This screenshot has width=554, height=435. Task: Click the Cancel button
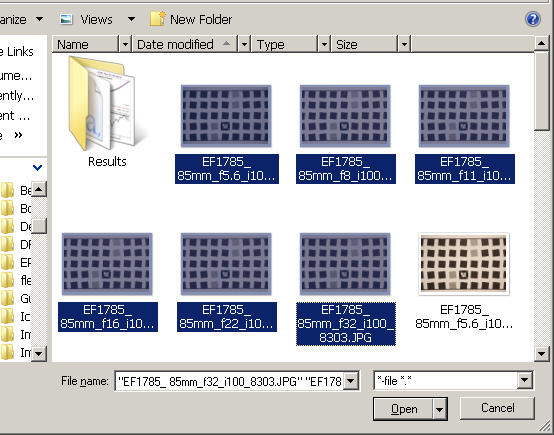497,408
